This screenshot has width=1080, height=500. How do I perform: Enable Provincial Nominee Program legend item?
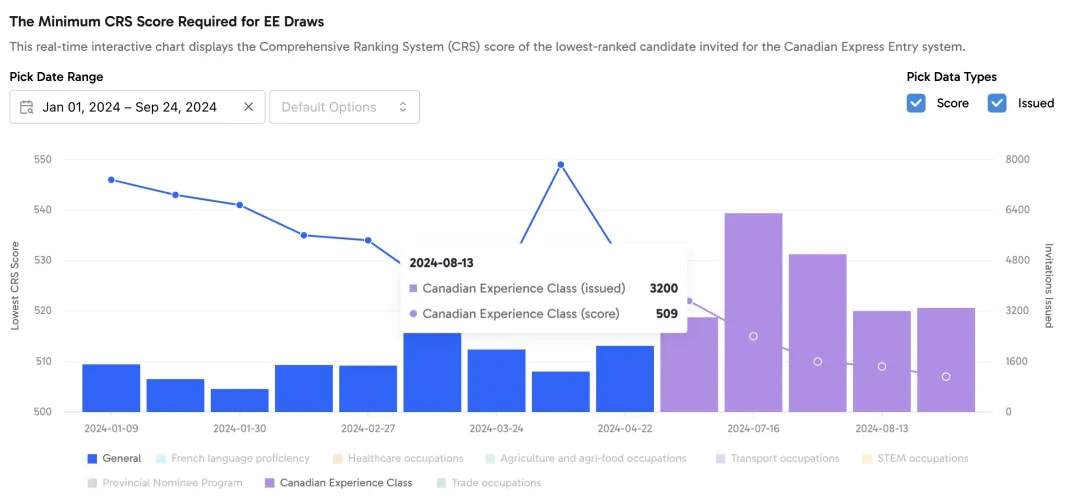93,483
